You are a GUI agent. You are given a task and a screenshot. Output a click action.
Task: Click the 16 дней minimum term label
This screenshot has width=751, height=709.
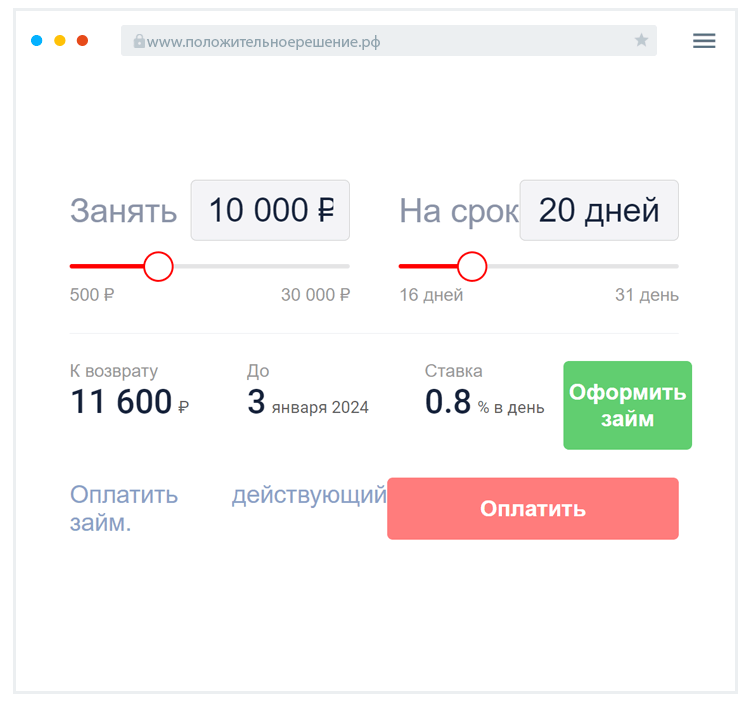pyautogui.click(x=431, y=295)
